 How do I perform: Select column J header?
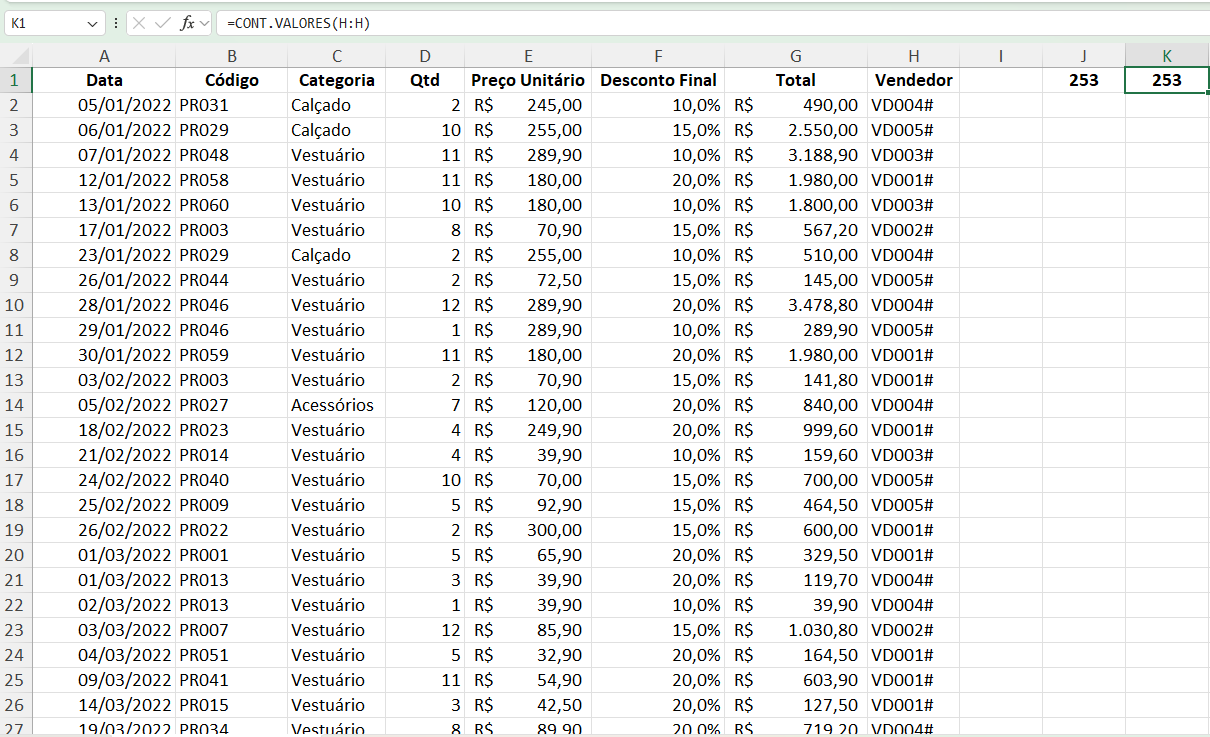tap(1083, 57)
